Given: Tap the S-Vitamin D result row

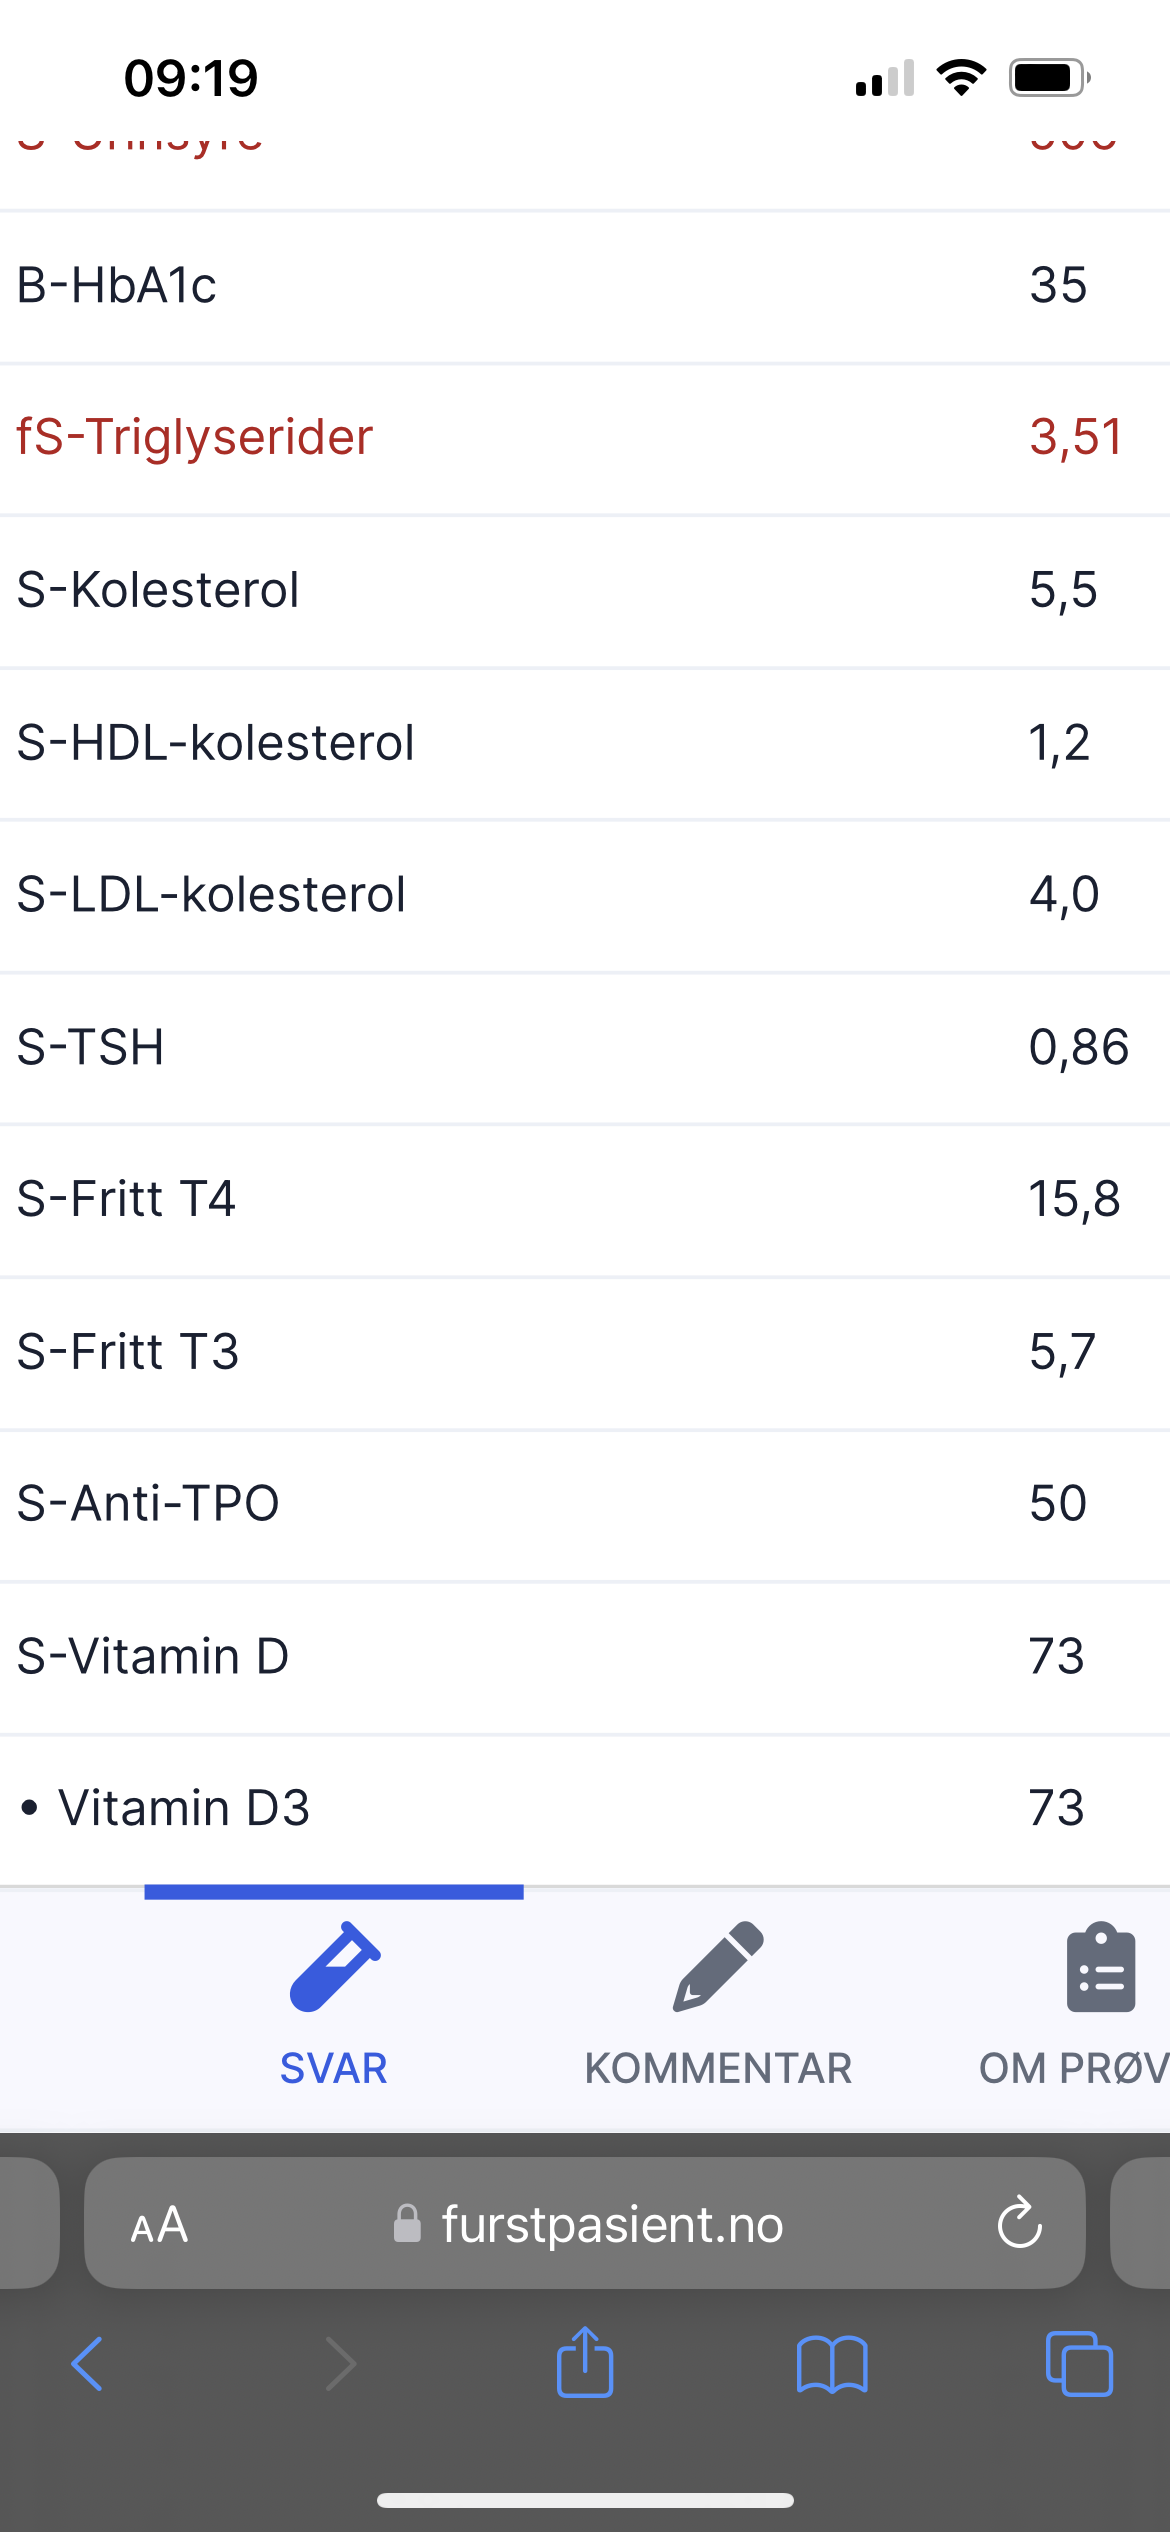Looking at the screenshot, I should 585,1656.
